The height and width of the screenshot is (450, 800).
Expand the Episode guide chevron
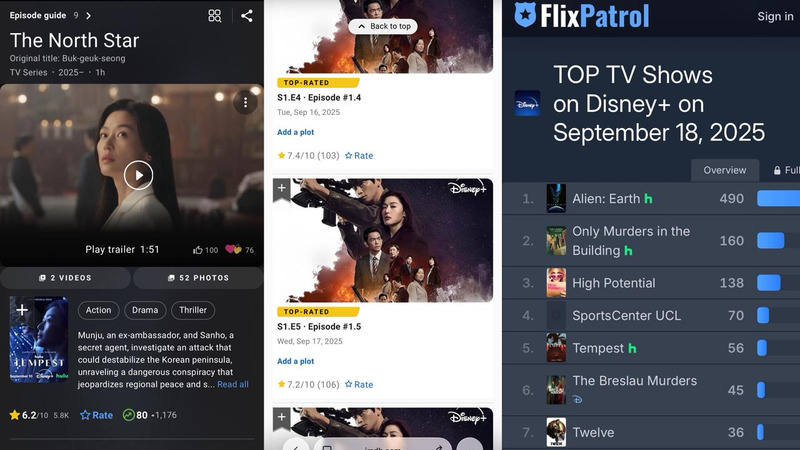(x=88, y=16)
